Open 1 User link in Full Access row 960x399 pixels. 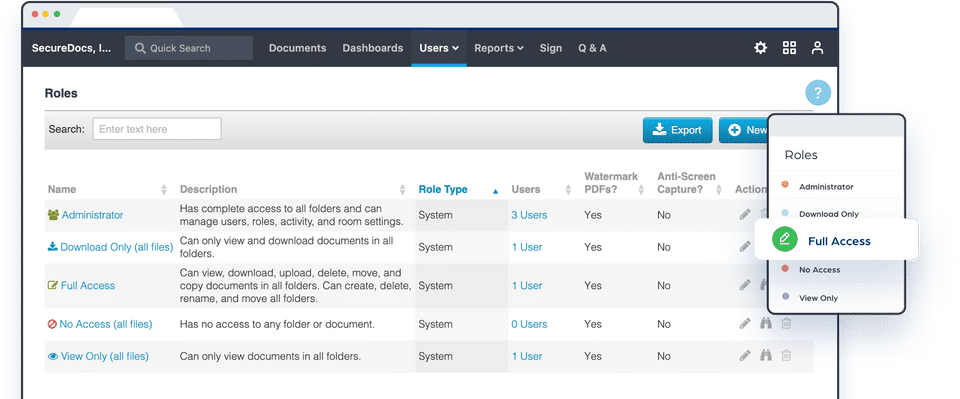(x=527, y=285)
